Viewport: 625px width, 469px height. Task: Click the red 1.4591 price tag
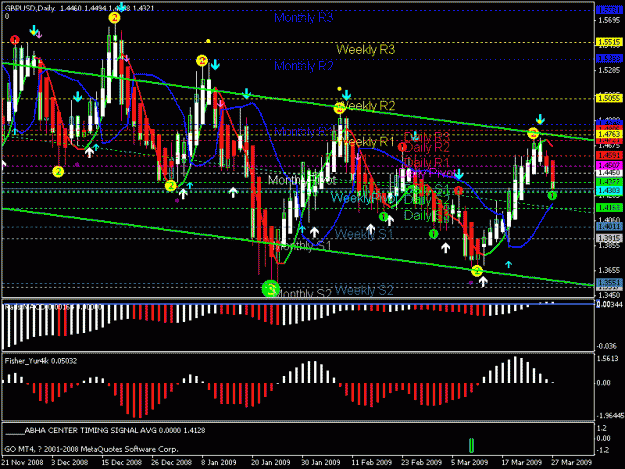pos(609,155)
